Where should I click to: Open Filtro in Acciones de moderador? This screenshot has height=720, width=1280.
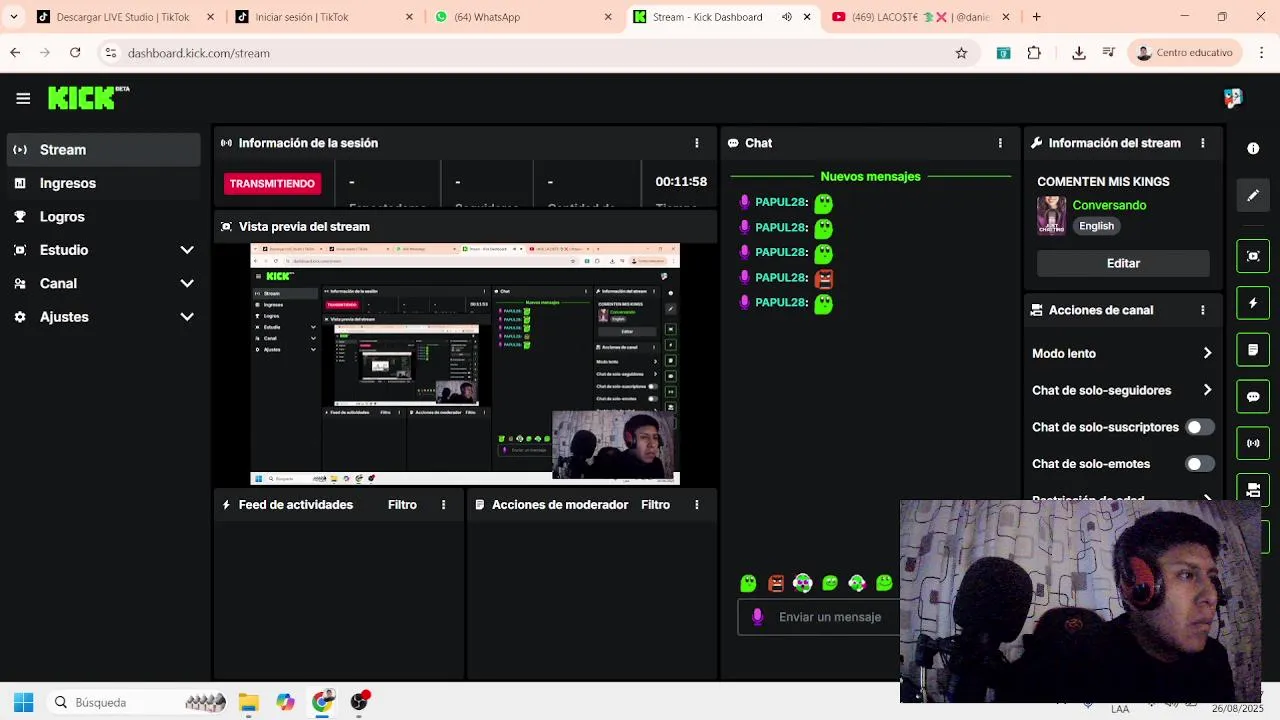click(x=655, y=505)
